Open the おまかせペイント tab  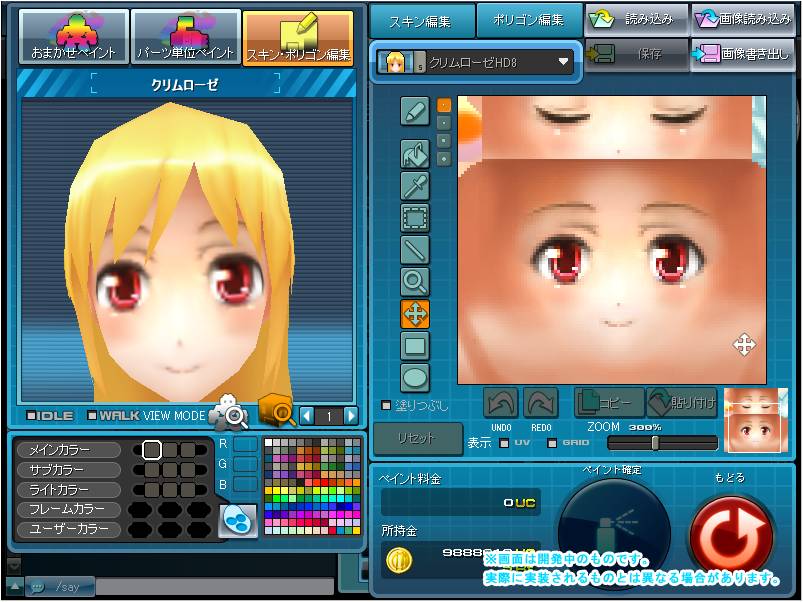click(x=74, y=37)
